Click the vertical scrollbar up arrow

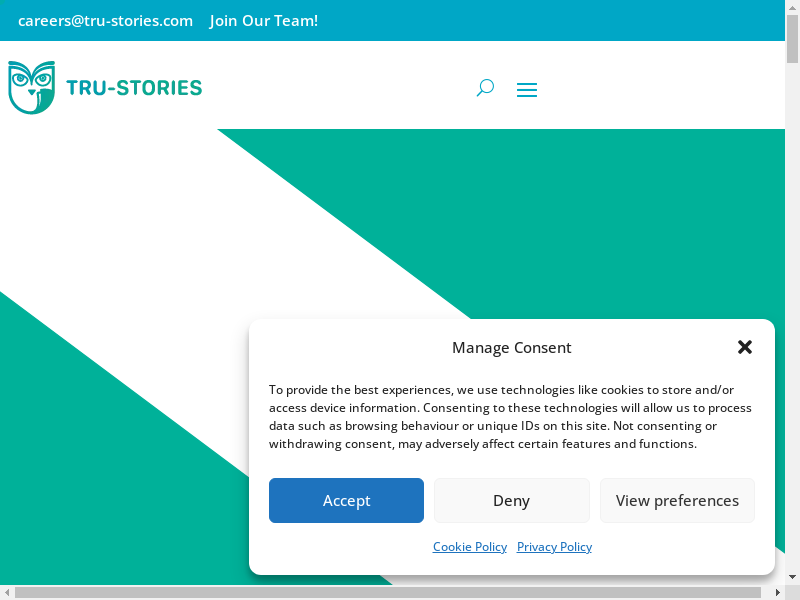tap(792, 7)
